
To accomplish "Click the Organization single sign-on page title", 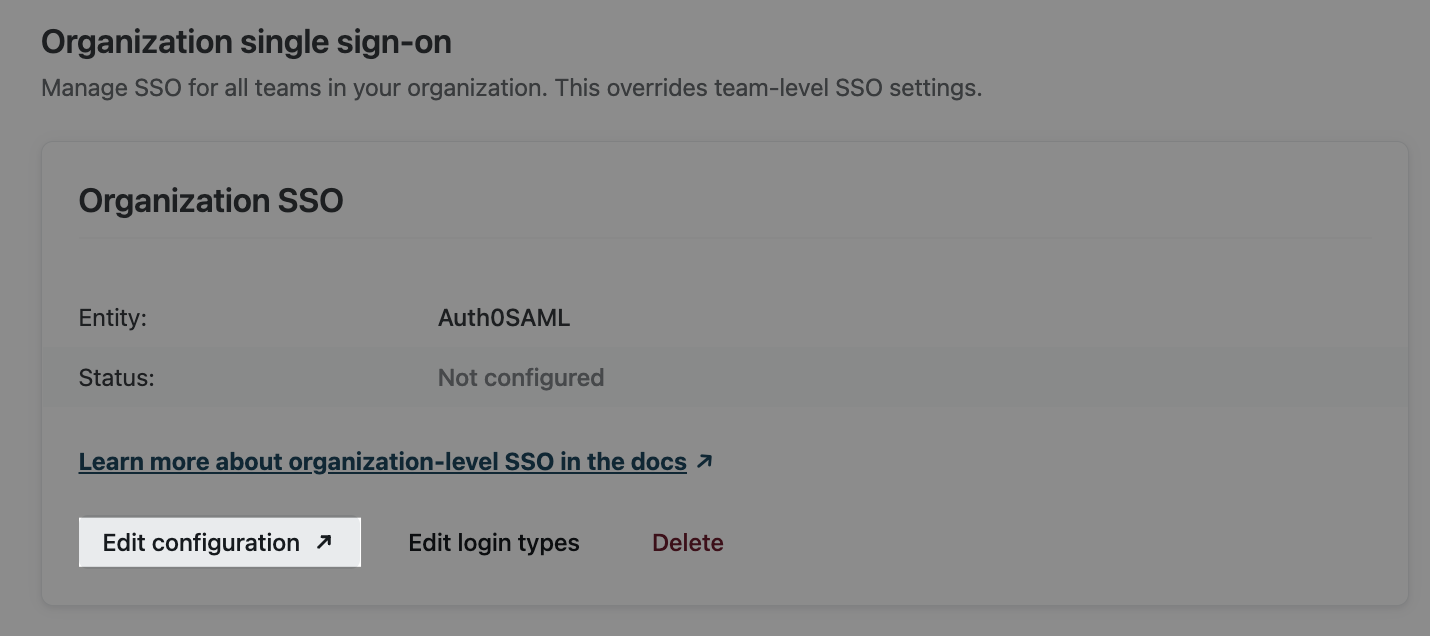I will [246, 42].
